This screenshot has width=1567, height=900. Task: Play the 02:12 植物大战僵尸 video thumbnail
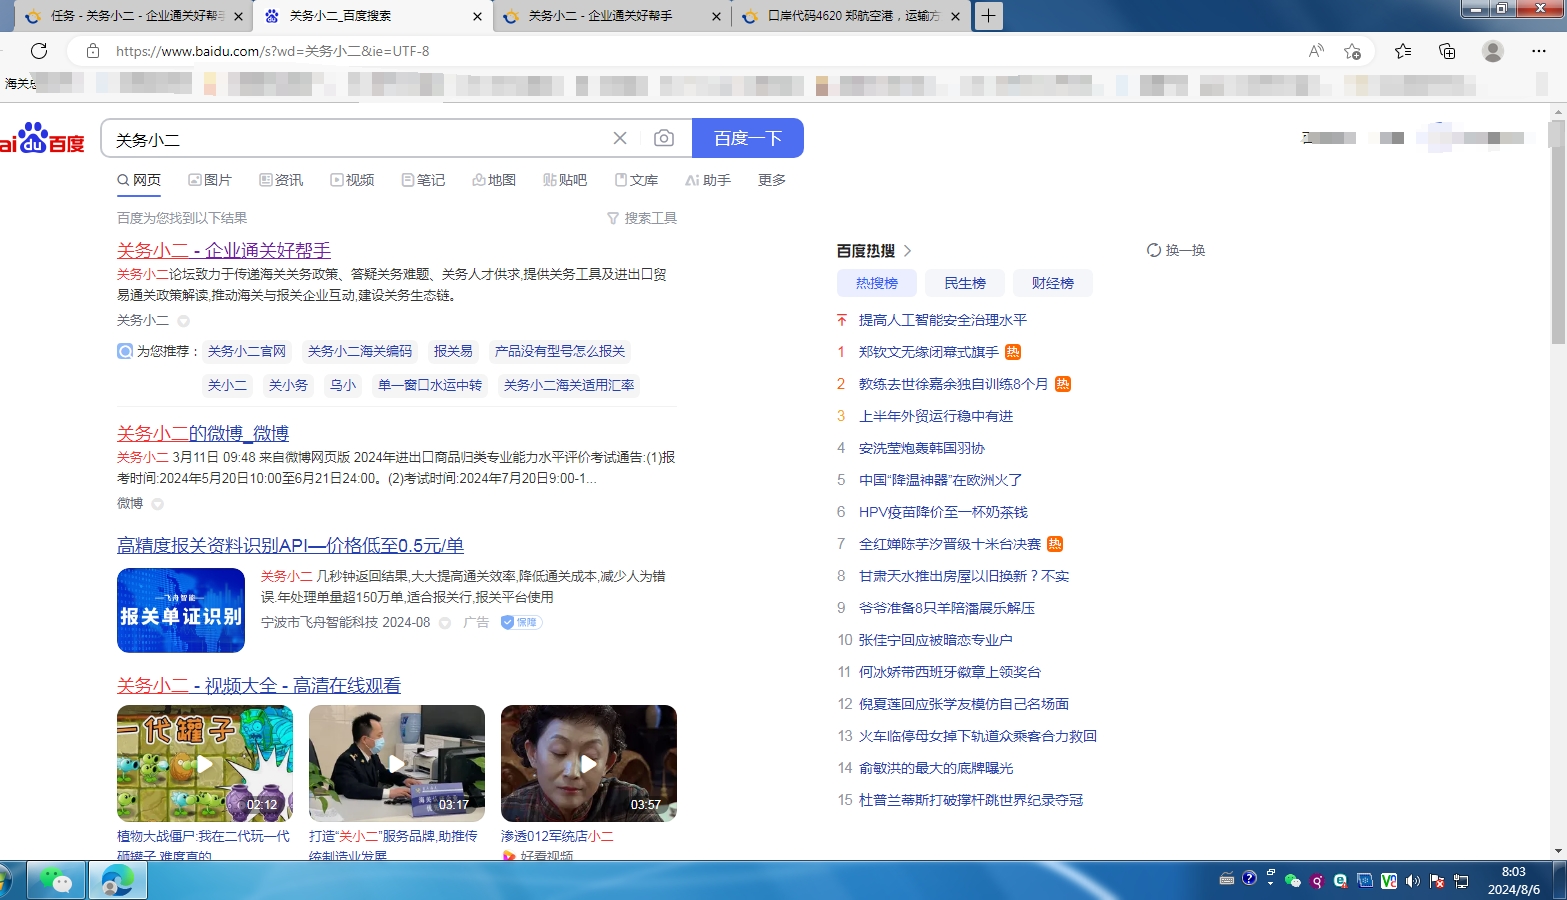click(205, 764)
